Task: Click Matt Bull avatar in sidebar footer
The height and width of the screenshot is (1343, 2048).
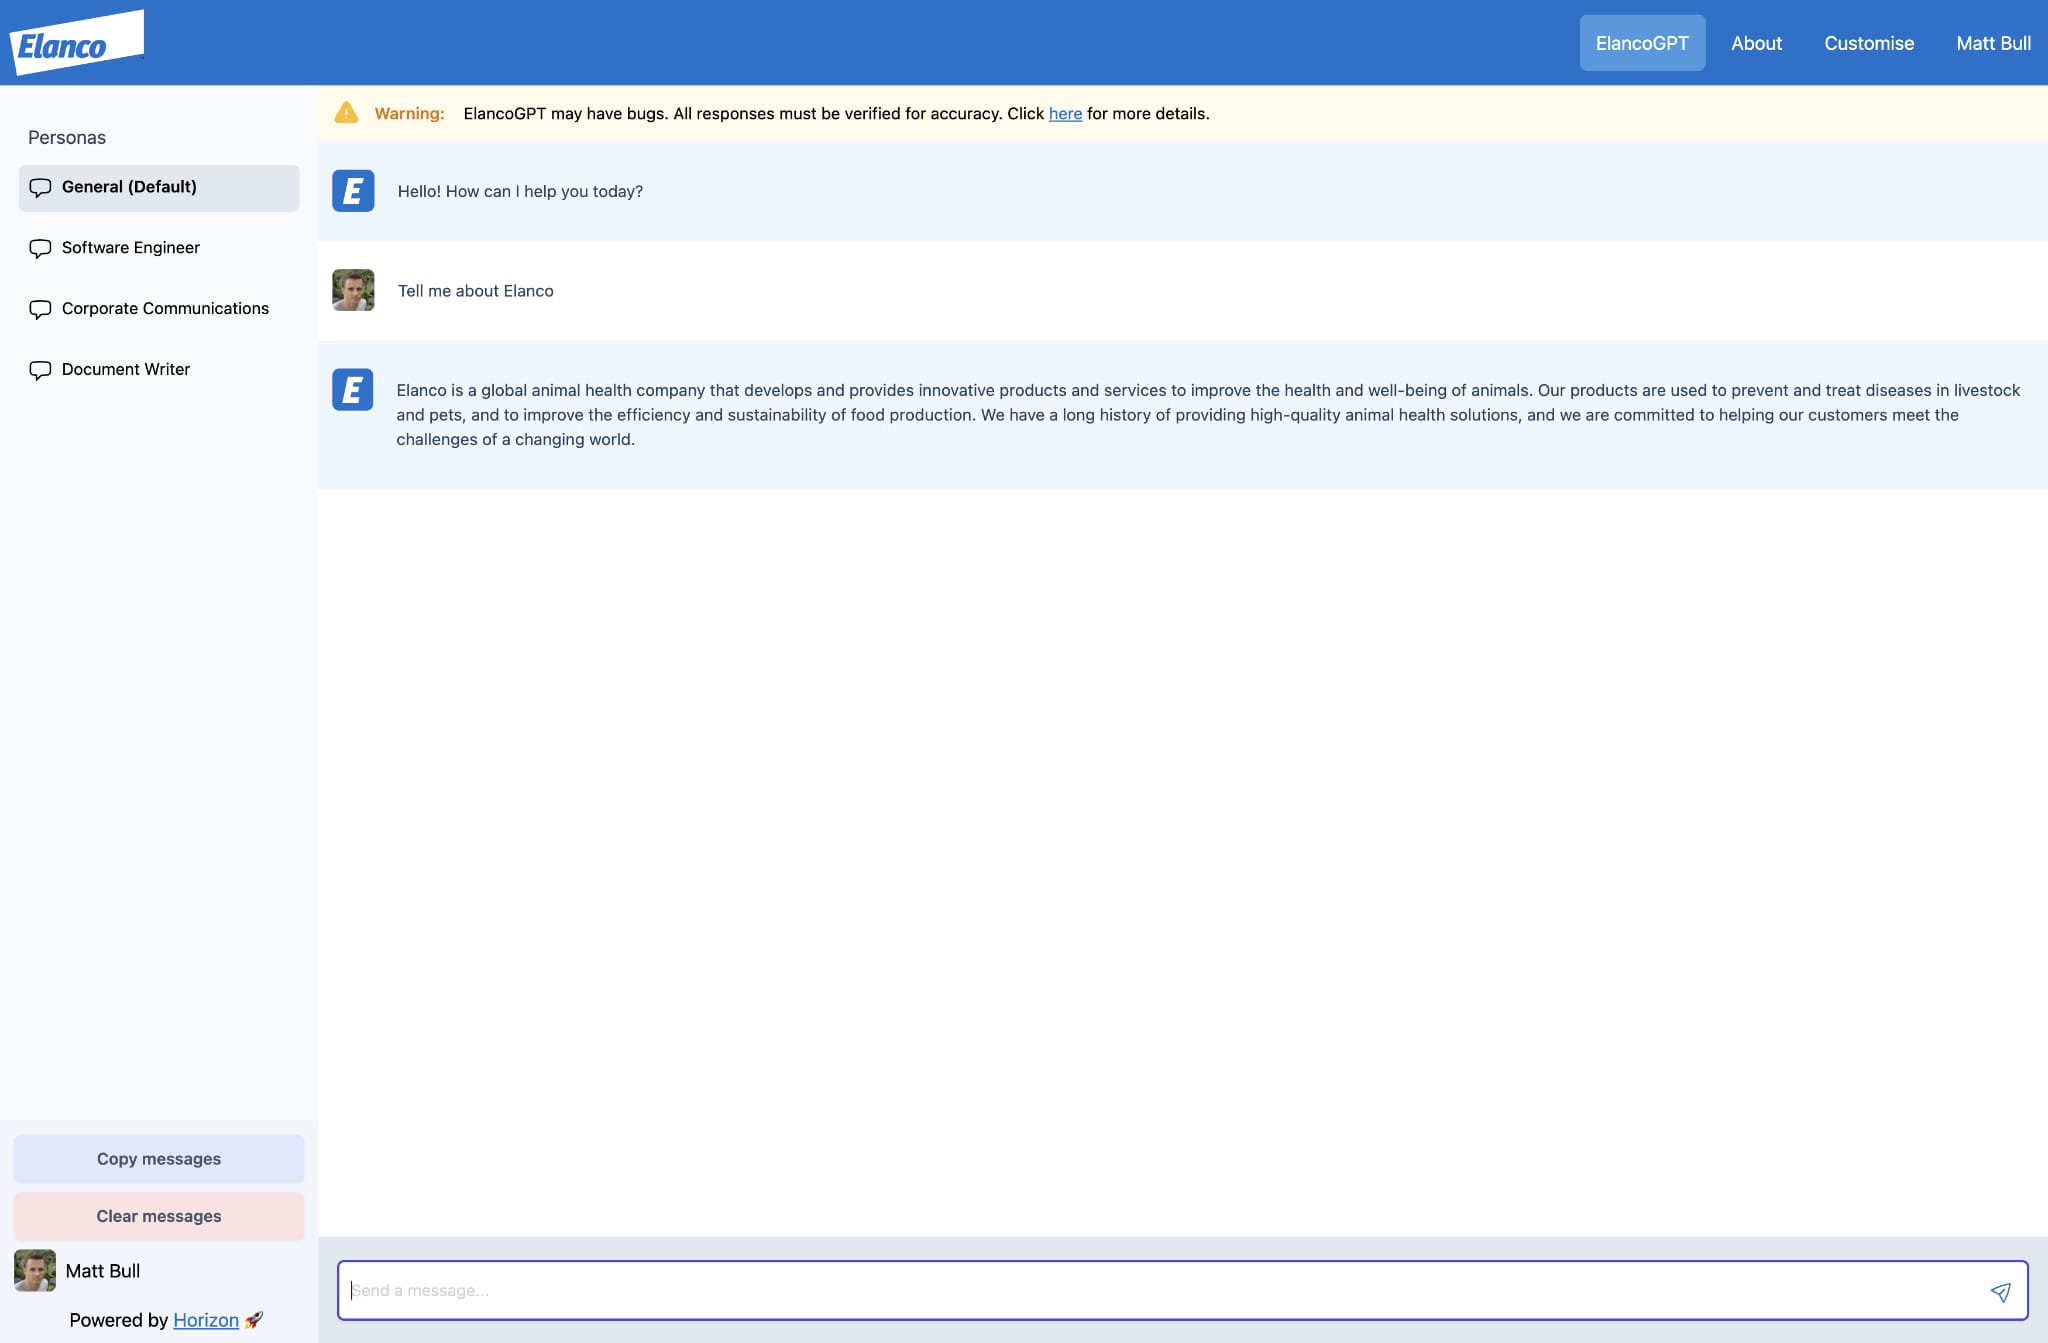Action: tap(35, 1270)
